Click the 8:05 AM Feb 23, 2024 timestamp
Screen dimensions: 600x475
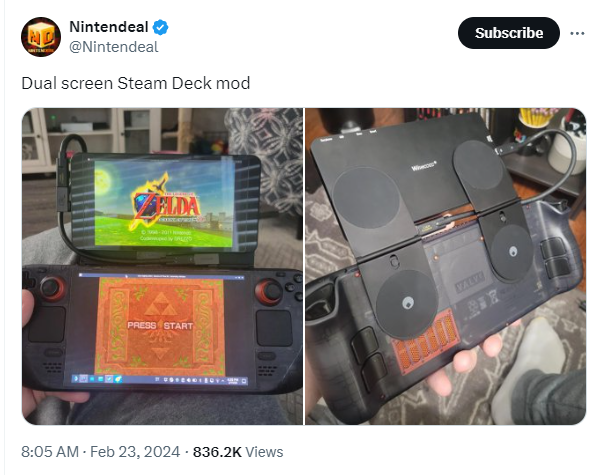tap(100, 452)
